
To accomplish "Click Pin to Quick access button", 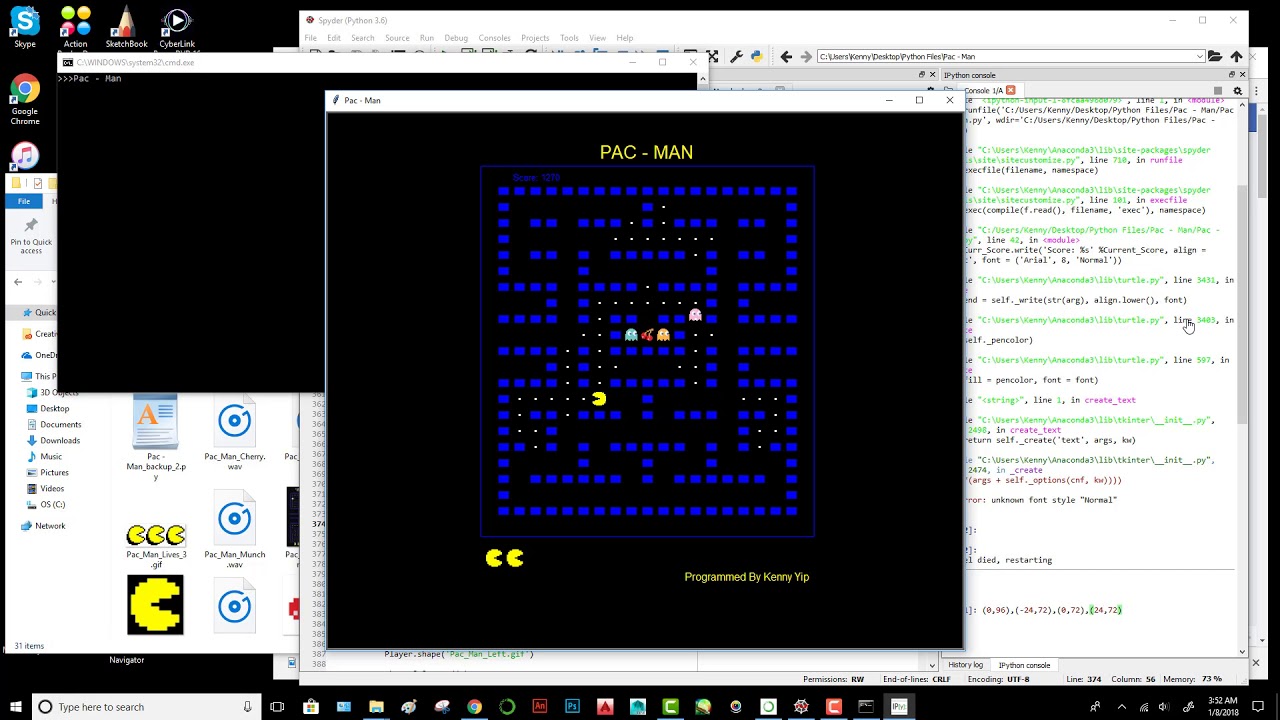I will point(31,236).
